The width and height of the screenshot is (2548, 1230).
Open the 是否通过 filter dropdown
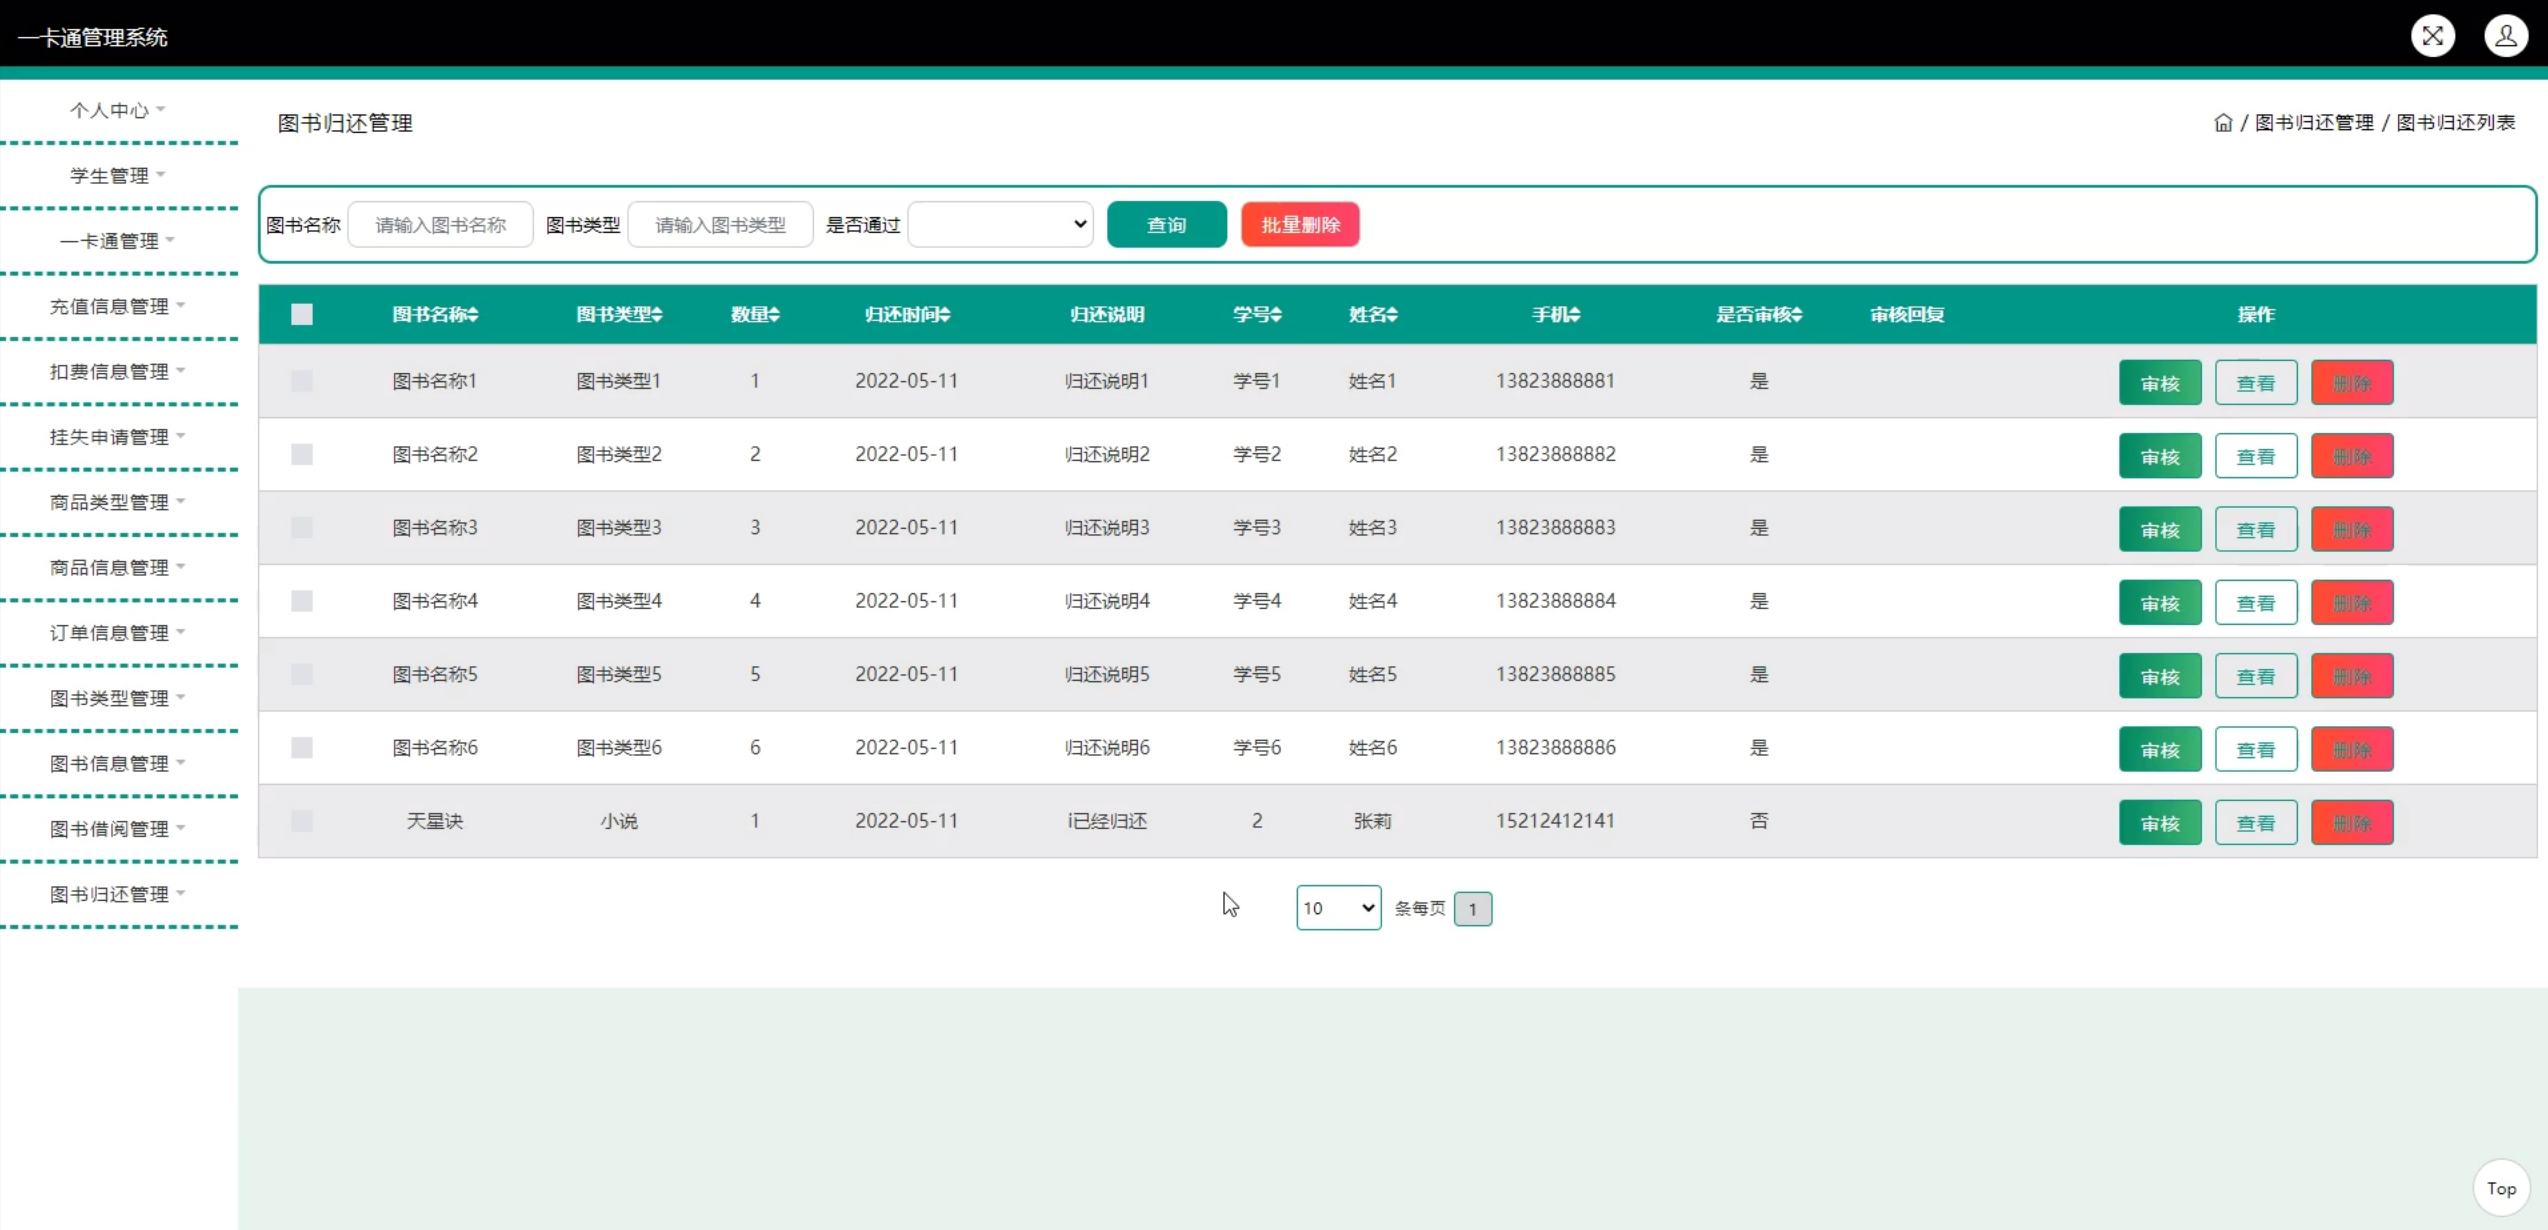point(1000,224)
